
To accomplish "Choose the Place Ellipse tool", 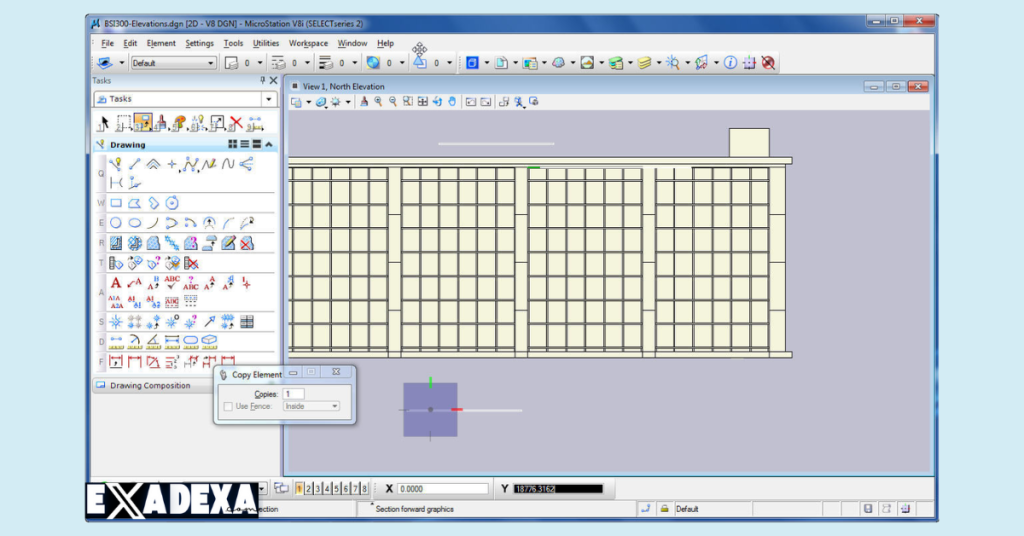I will (135, 223).
